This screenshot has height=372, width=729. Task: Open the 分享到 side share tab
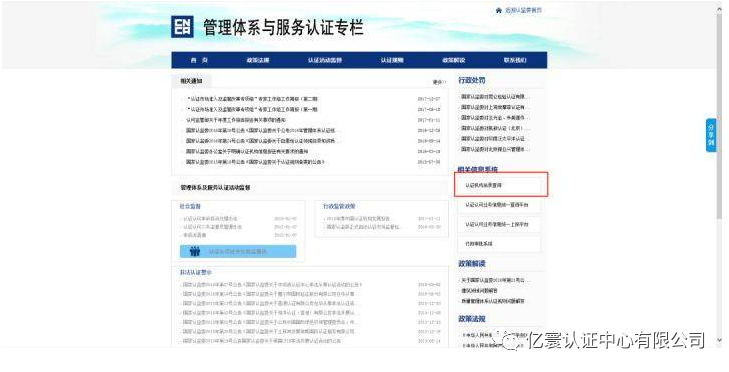coord(711,135)
